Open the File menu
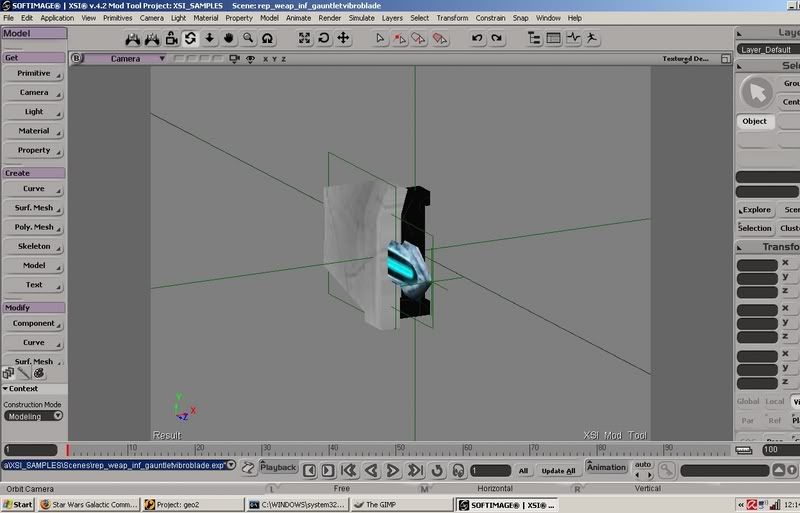 (x=9, y=18)
